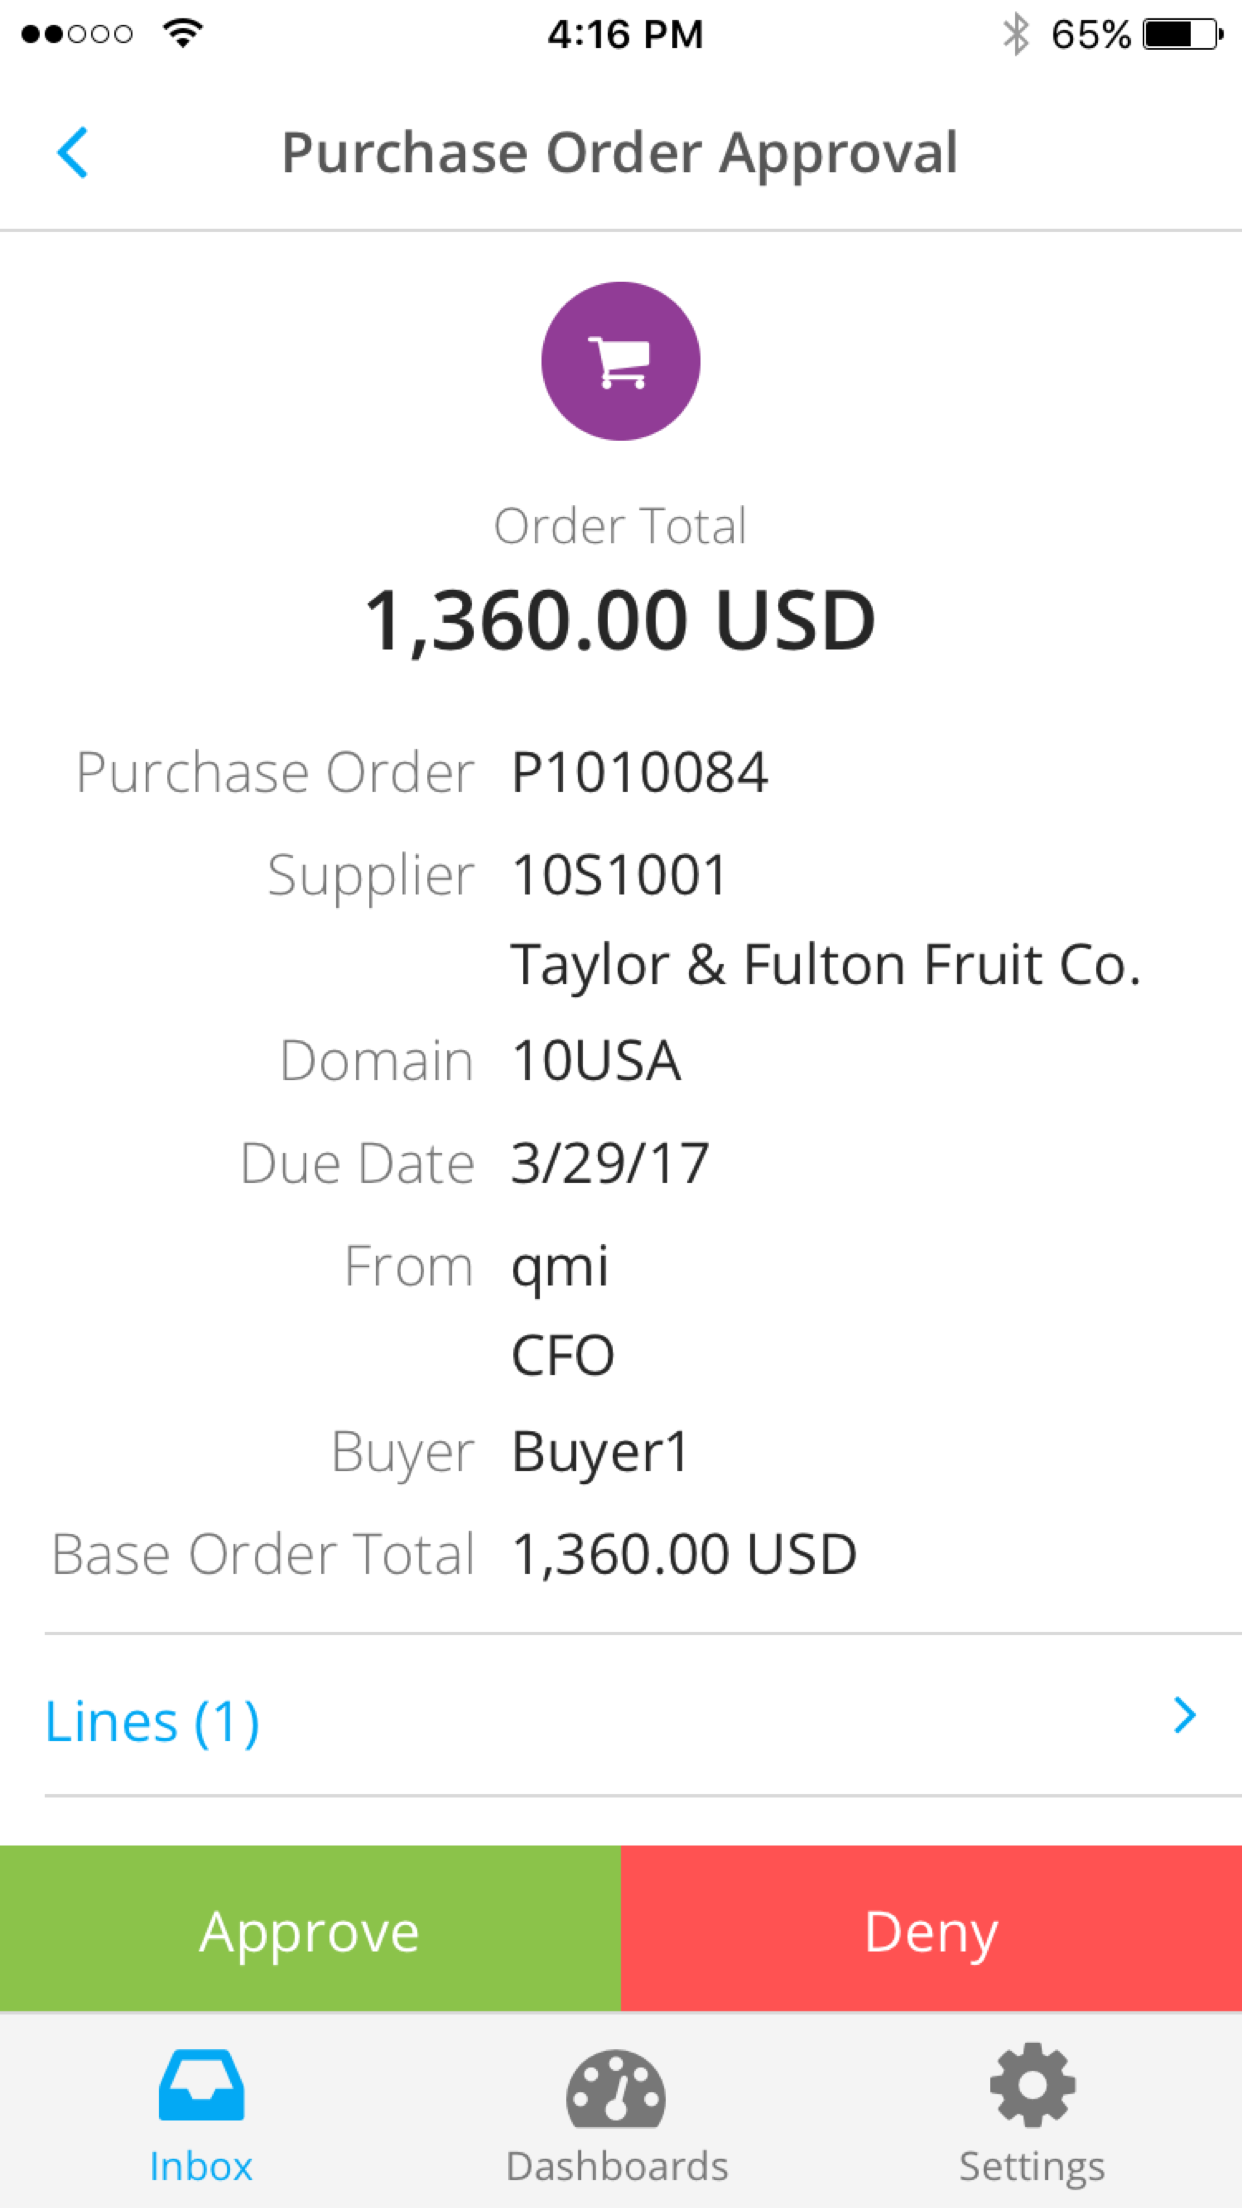Tap the Bluetooth status icon

1016,34
